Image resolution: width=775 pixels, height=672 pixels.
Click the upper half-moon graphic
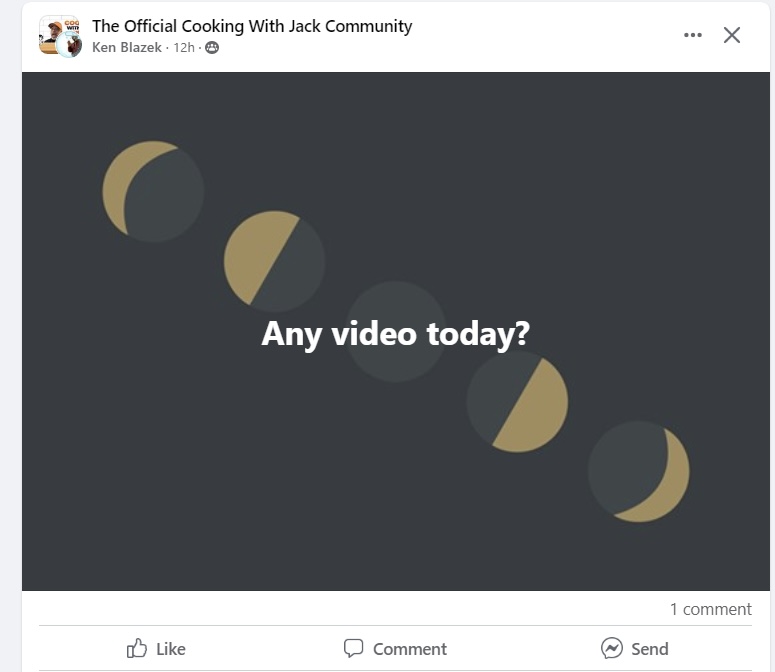point(274,261)
